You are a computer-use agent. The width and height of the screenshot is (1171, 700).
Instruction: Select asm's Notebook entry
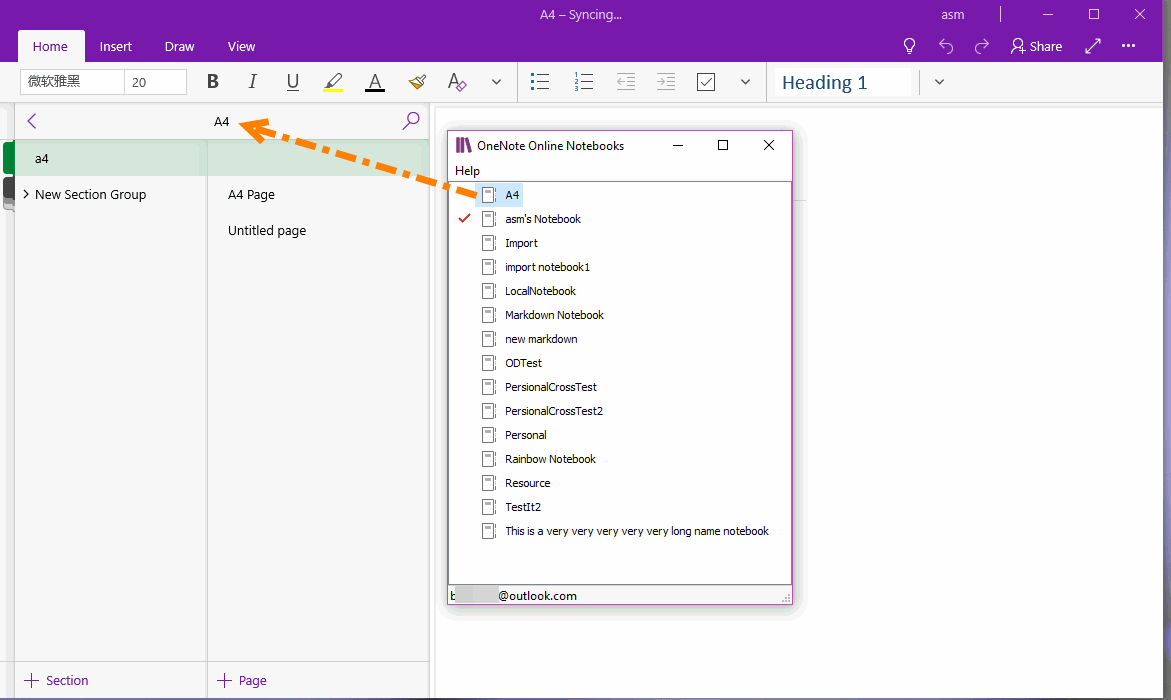[543, 219]
